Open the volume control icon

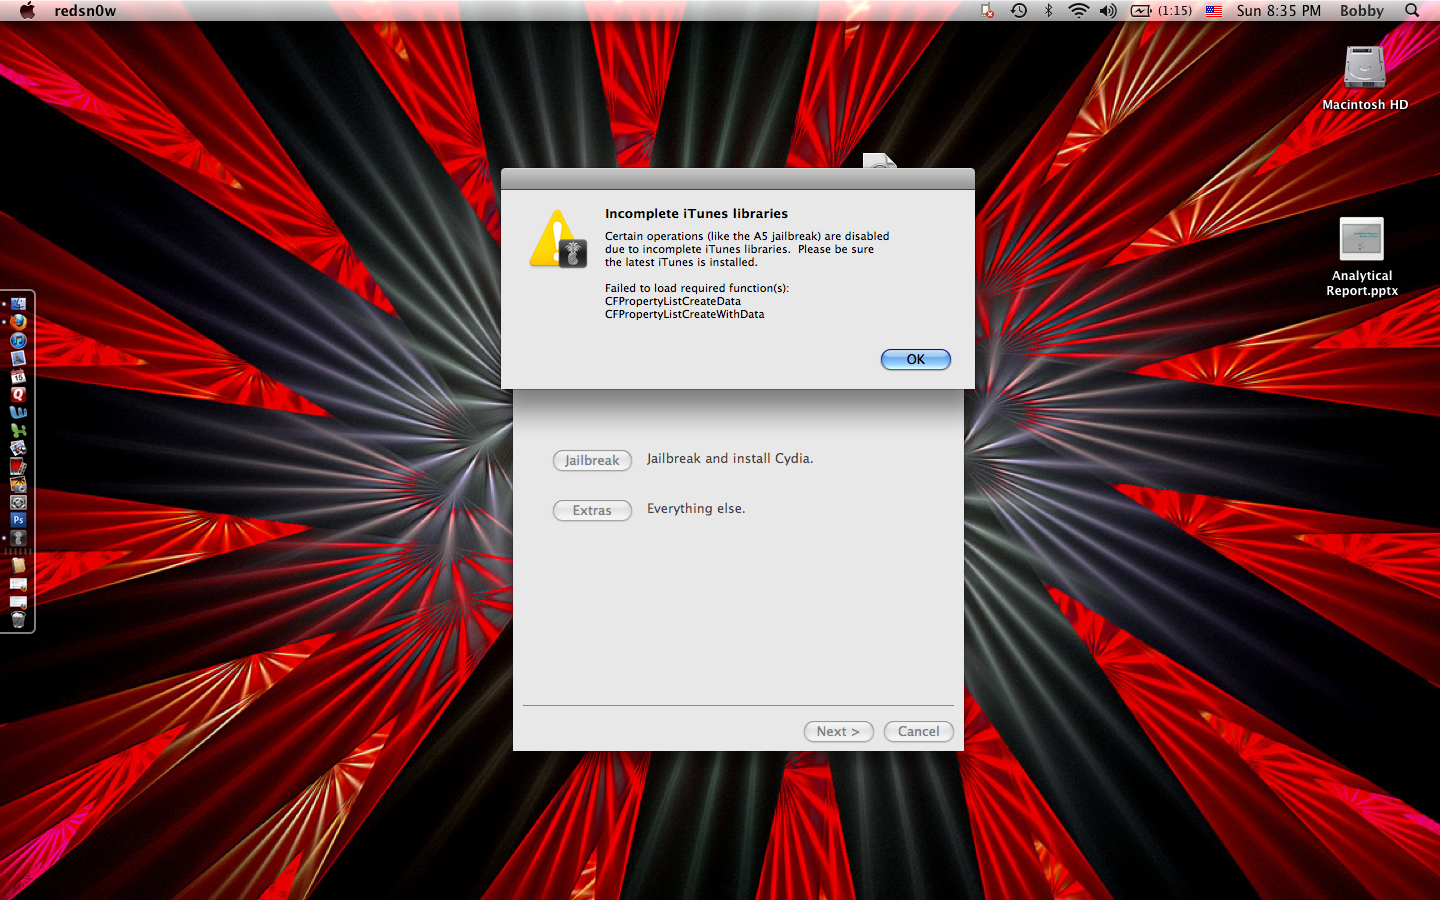tap(1108, 10)
